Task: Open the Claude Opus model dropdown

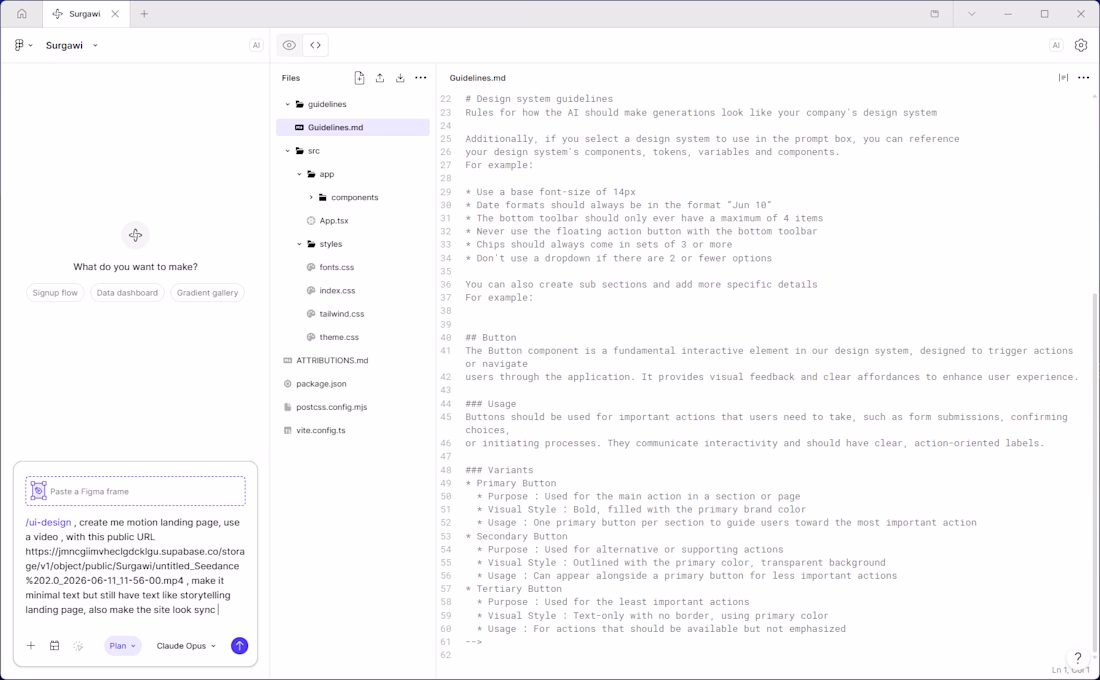Action: (x=186, y=646)
